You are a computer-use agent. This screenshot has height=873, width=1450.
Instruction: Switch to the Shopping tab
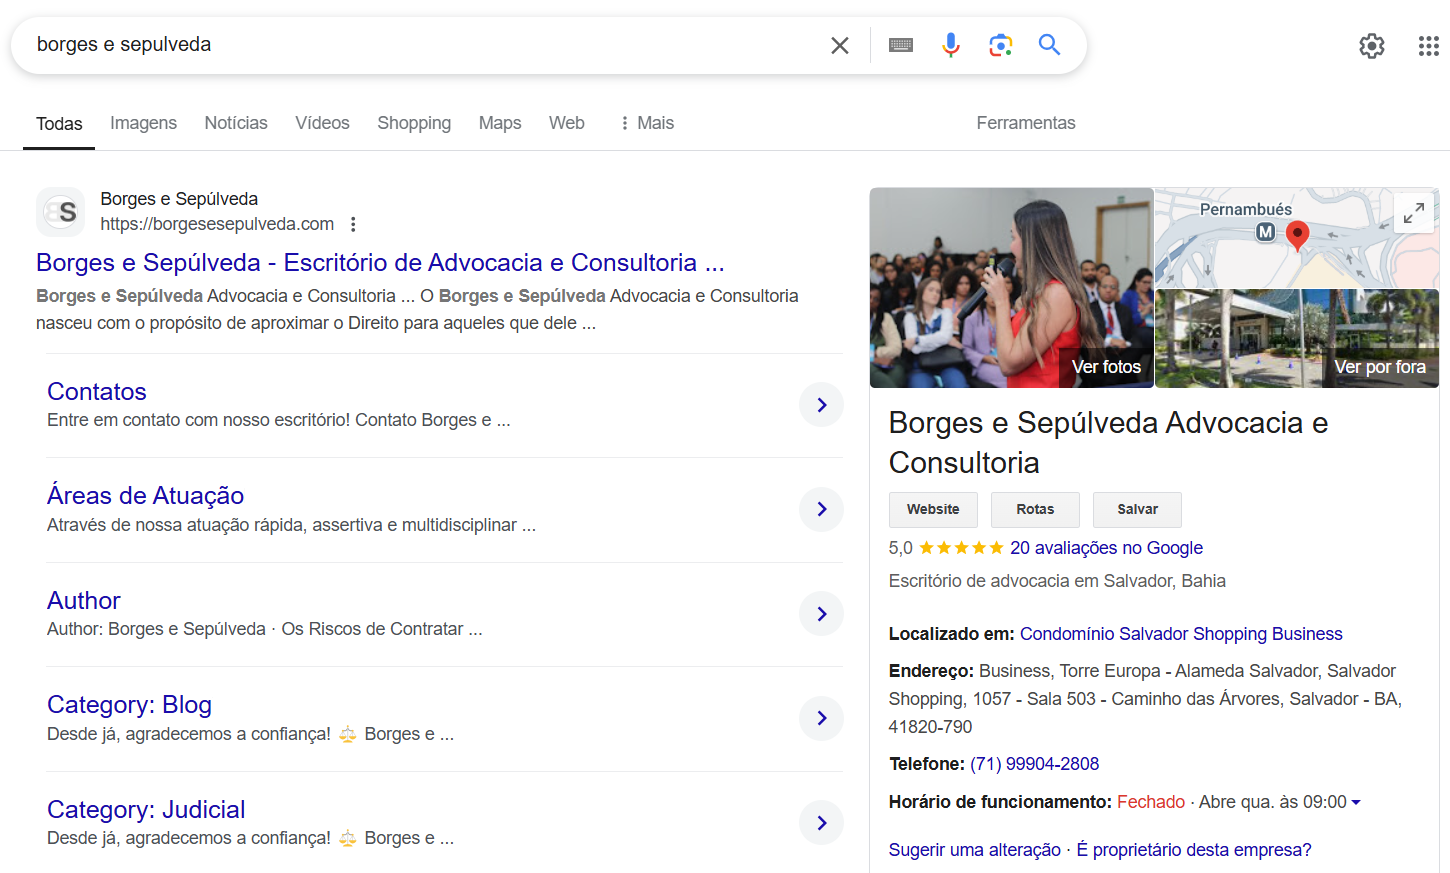pos(414,123)
